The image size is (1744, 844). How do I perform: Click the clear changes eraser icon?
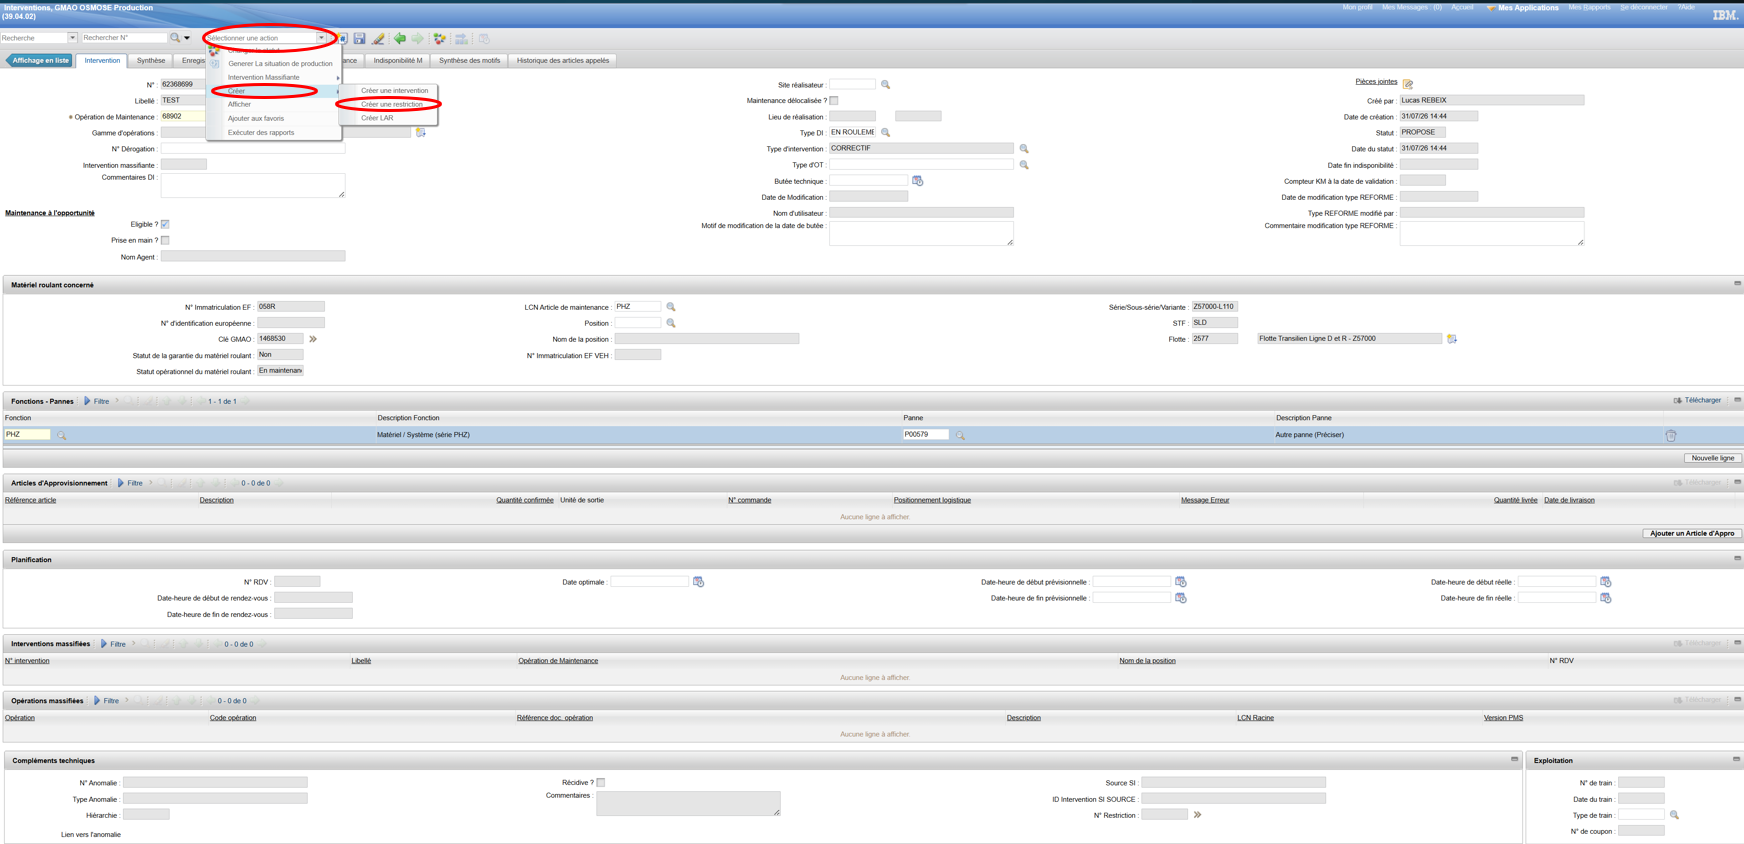pyautogui.click(x=378, y=39)
